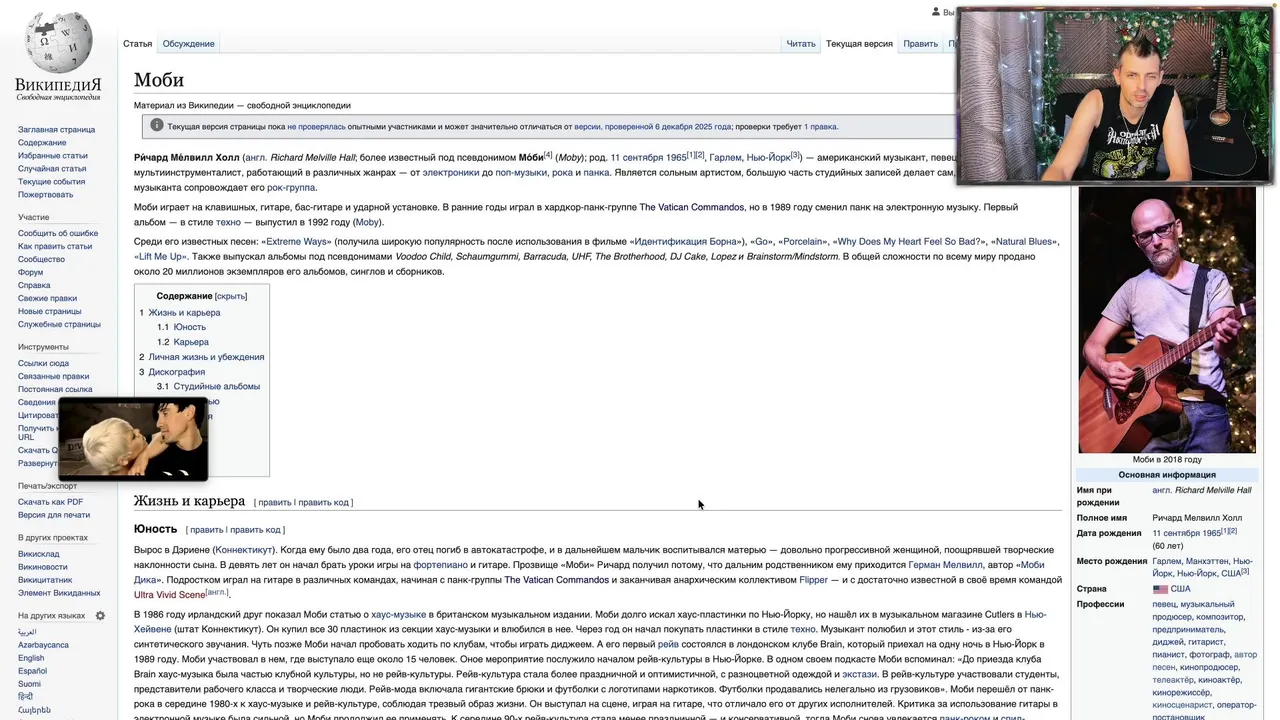Click the Wikipedia globe logo
Screen dimensions: 1280x720
(x=58, y=42)
